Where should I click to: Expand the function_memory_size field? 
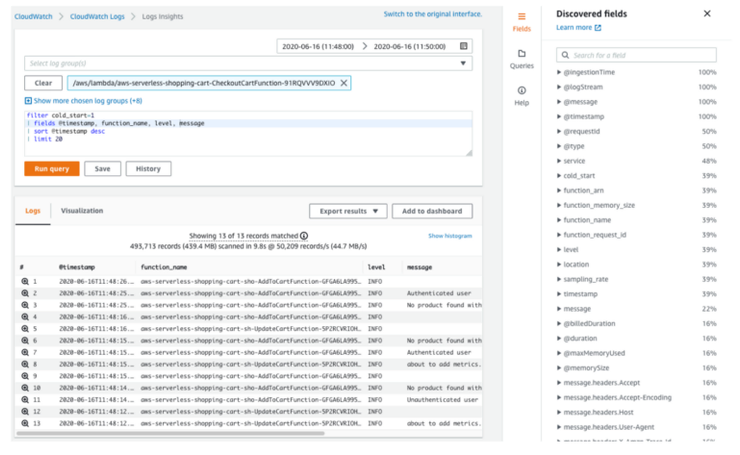click(559, 205)
